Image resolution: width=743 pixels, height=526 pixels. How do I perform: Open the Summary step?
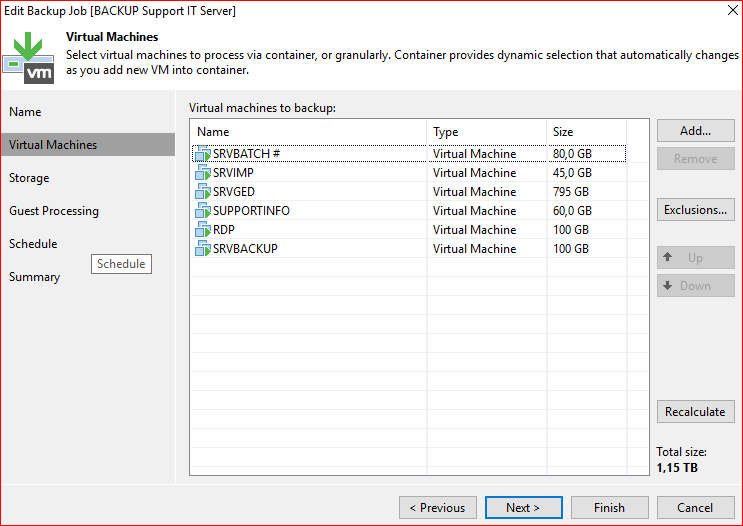(35, 277)
